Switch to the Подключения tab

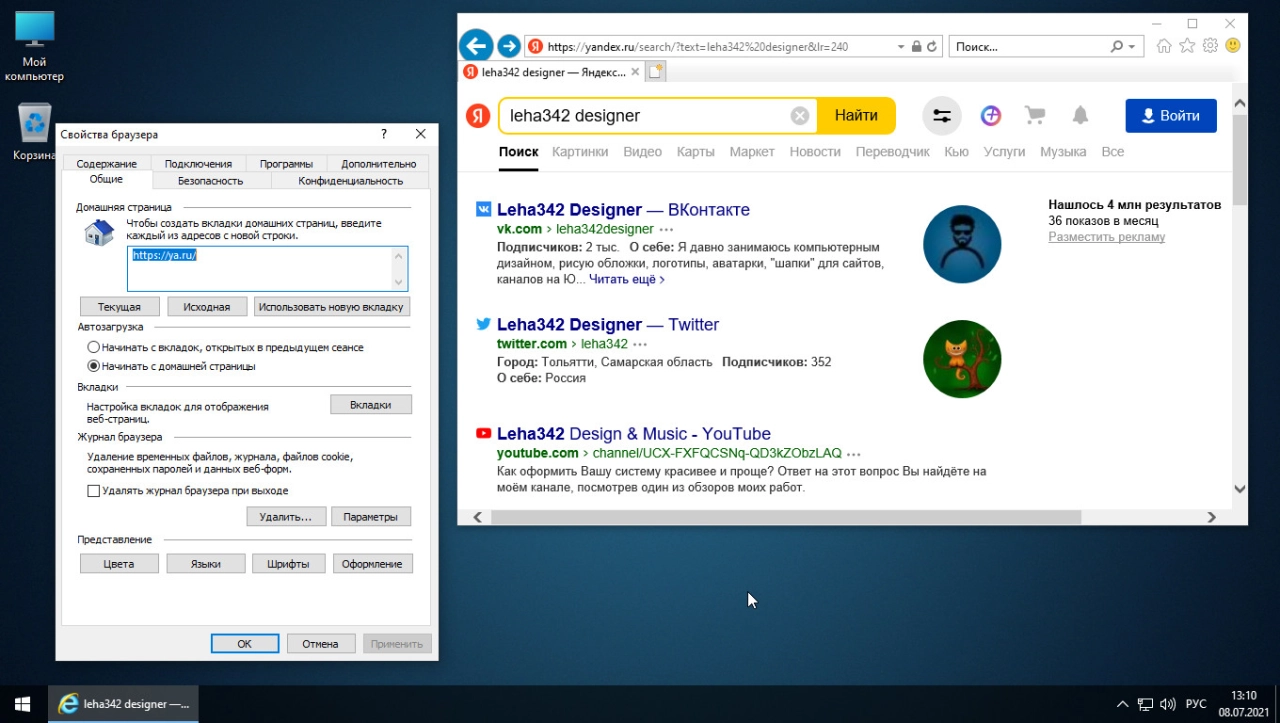pos(198,164)
